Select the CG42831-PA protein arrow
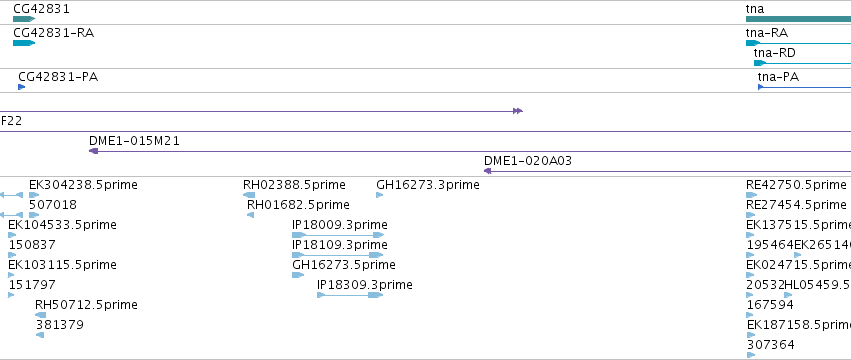Viewport: 851px width, 360px height. point(22,87)
